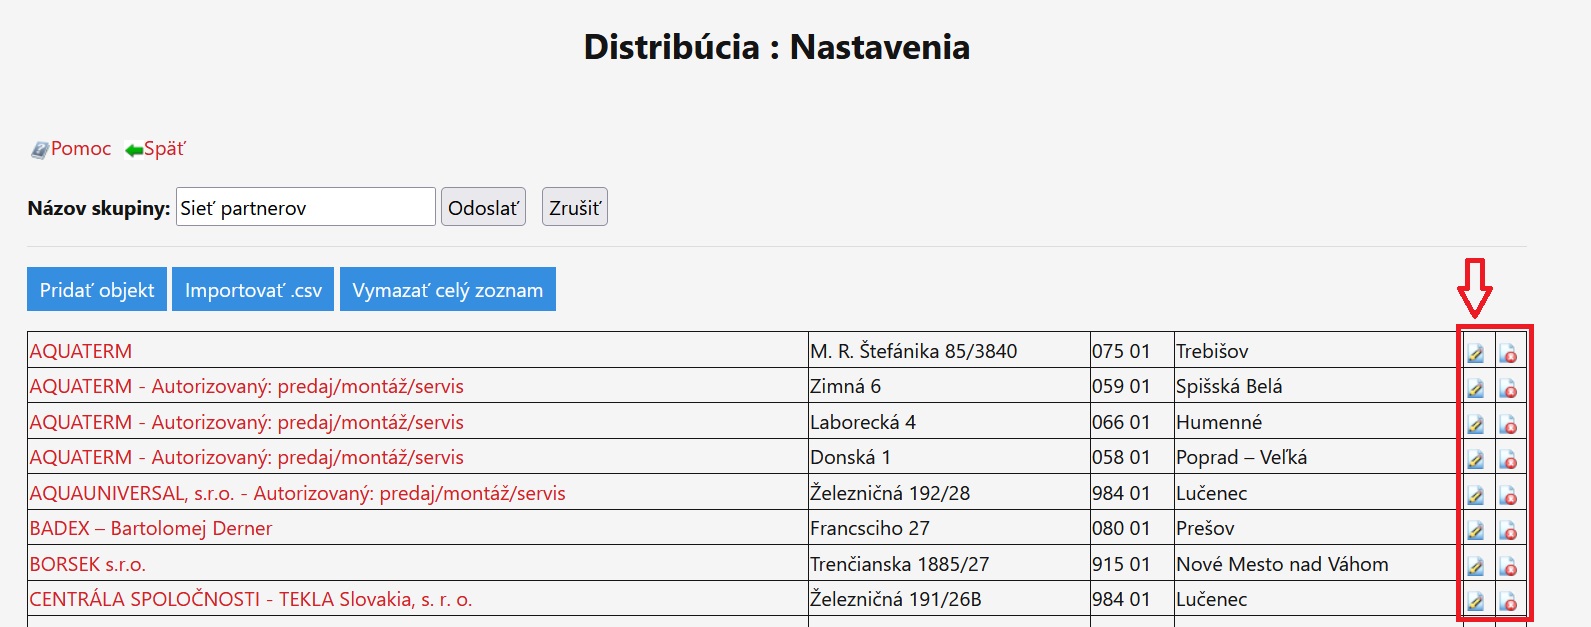Open the BORSEK s.r.o. link
This screenshot has width=1591, height=627.
pyautogui.click(x=88, y=564)
